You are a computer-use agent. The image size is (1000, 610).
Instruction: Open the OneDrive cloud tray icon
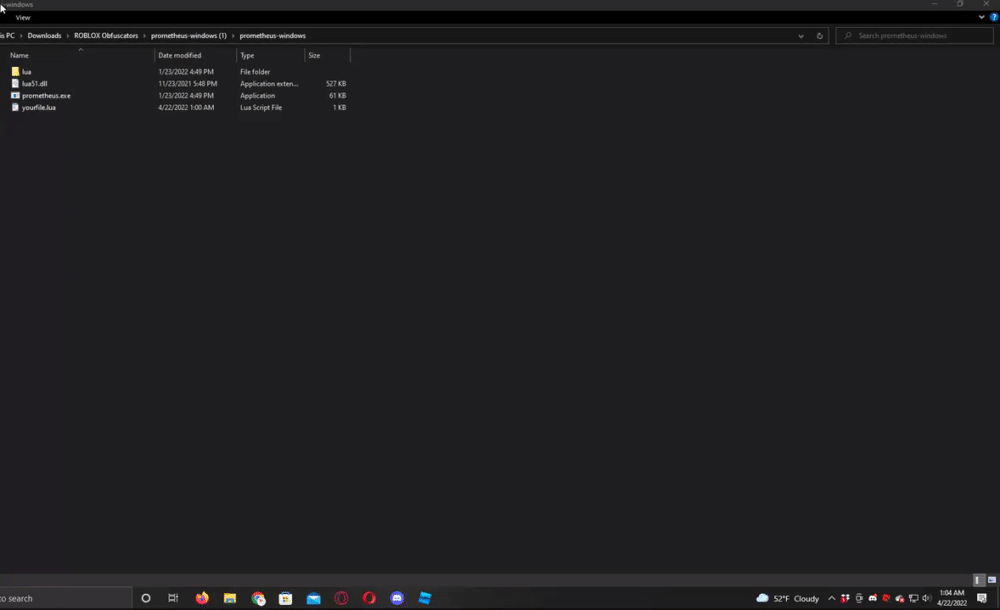900,599
